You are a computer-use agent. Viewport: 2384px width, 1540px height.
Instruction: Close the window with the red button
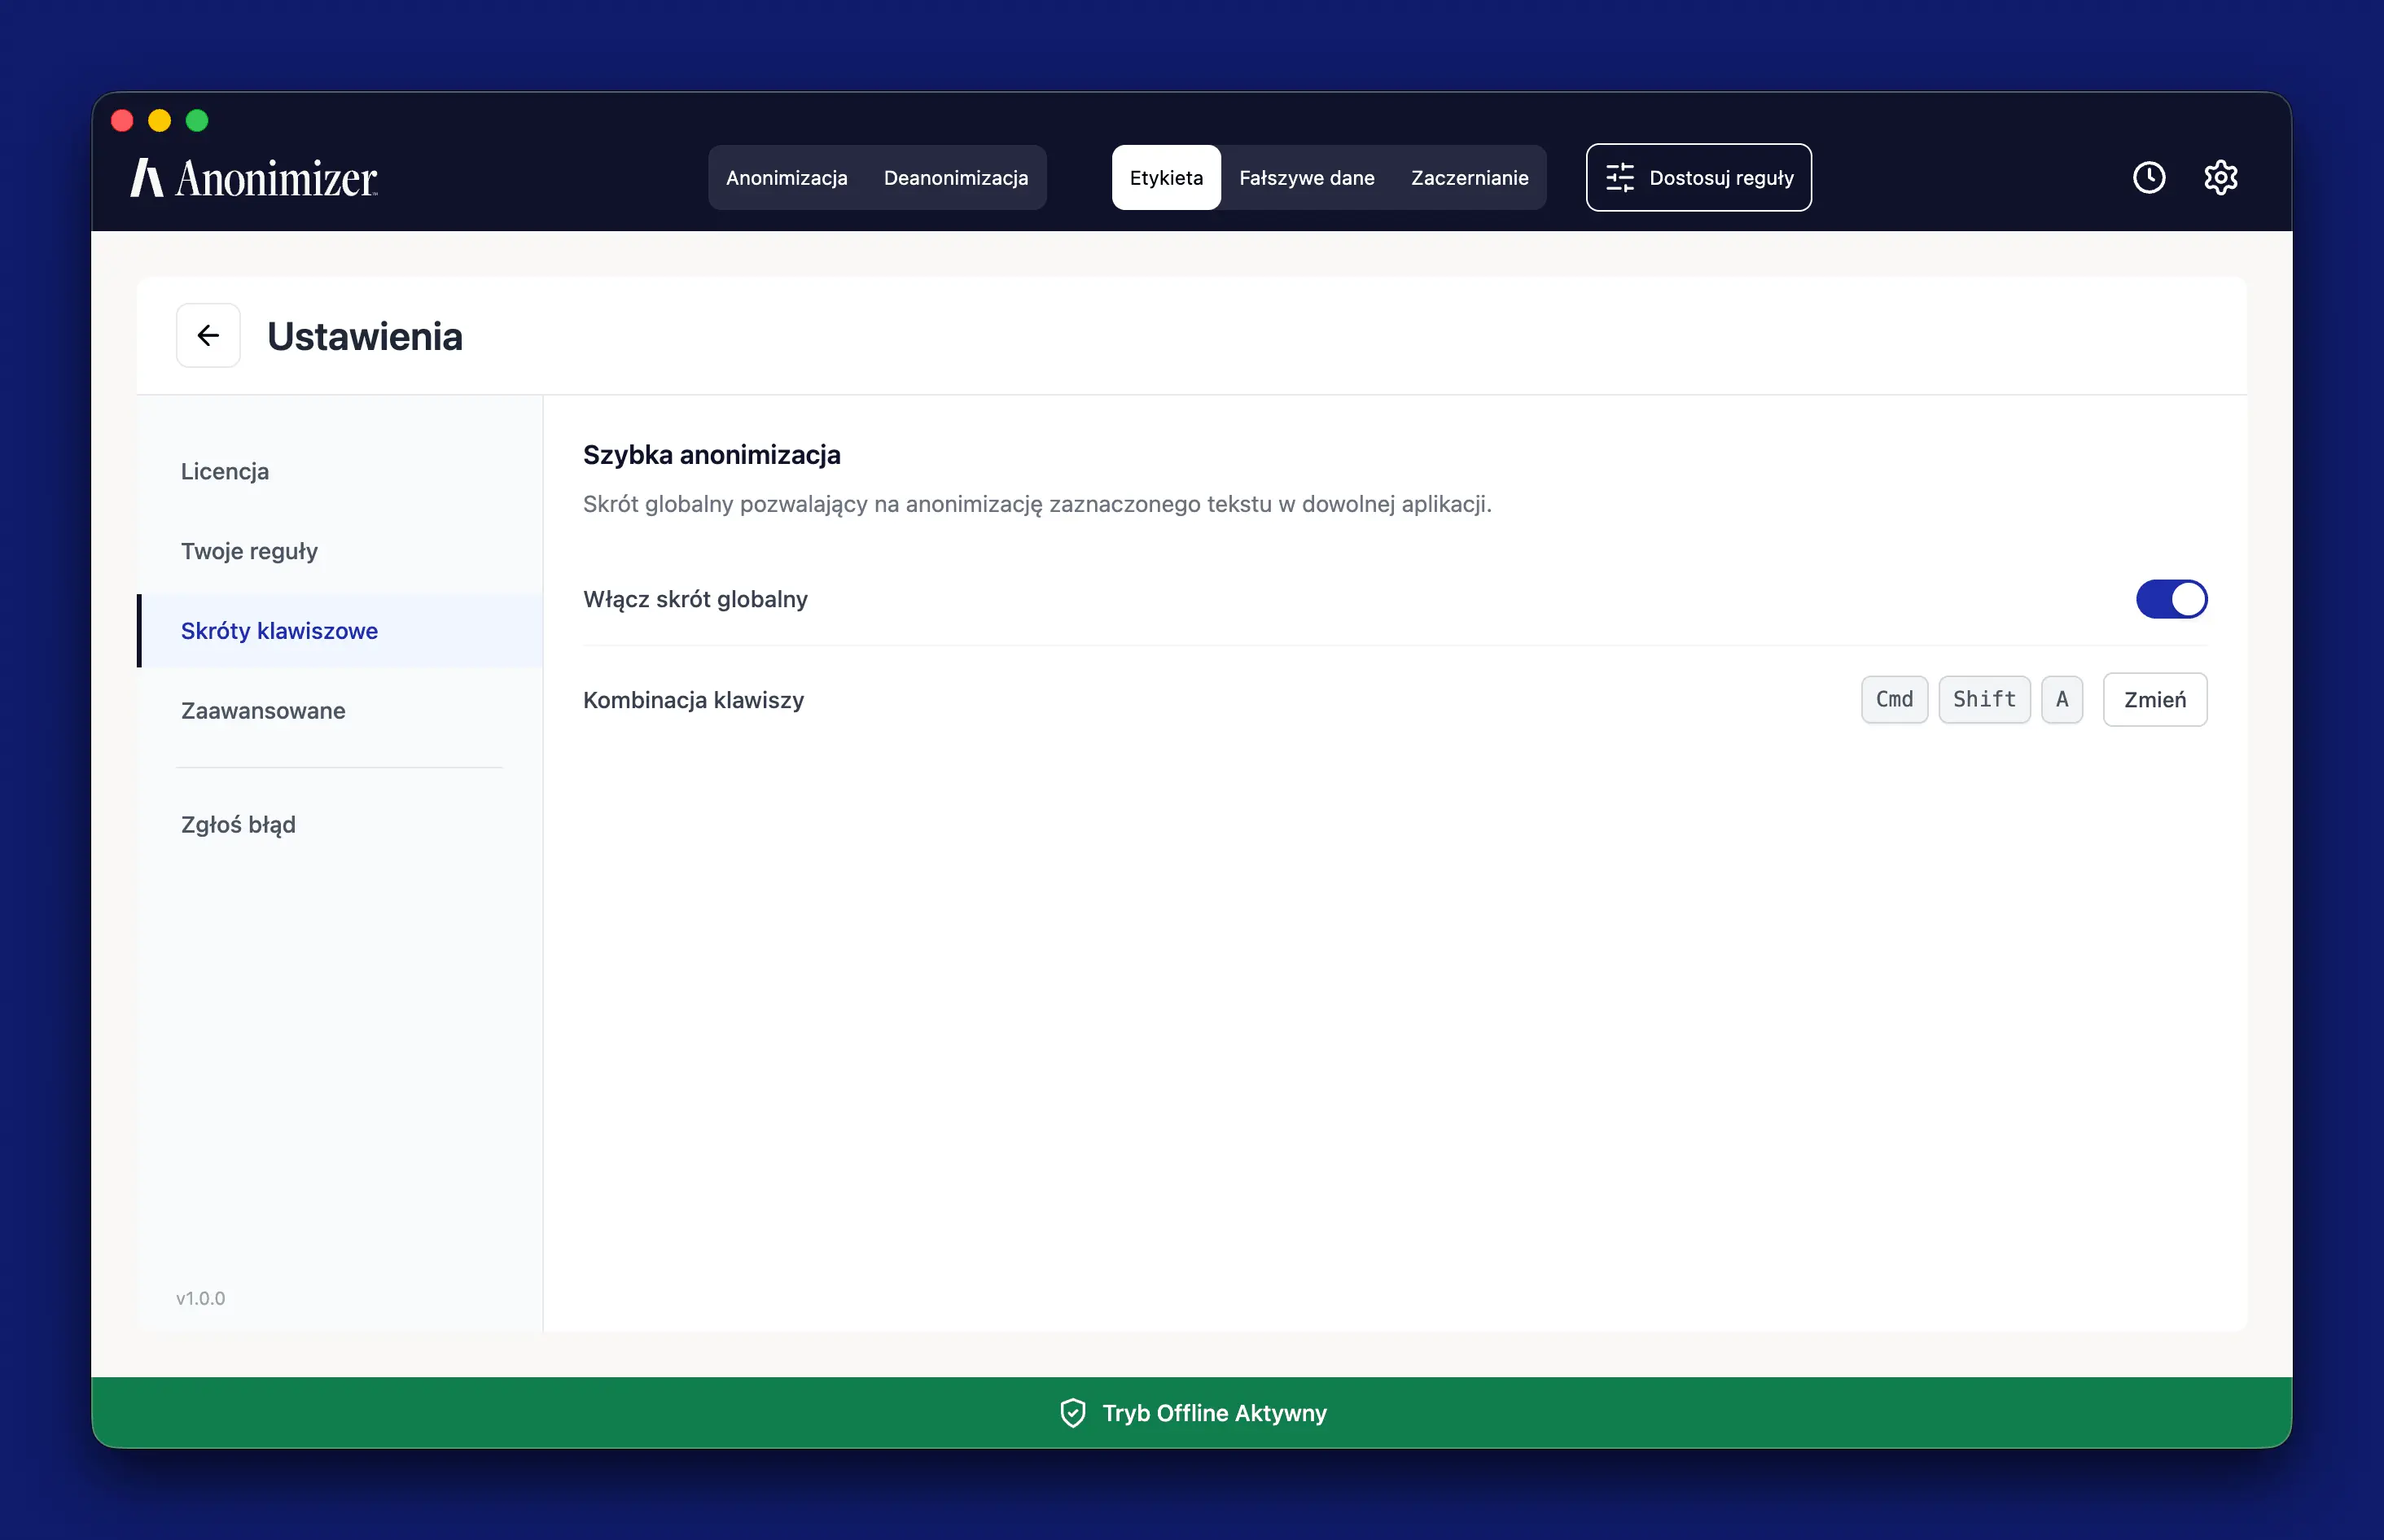click(122, 120)
